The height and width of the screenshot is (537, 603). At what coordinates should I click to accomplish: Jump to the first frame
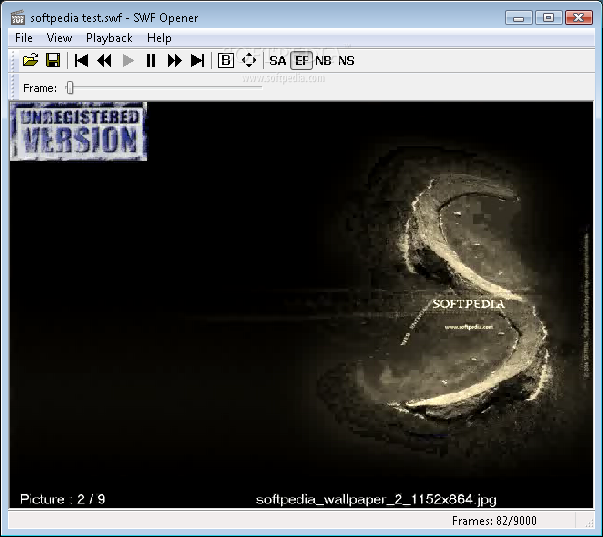point(82,61)
